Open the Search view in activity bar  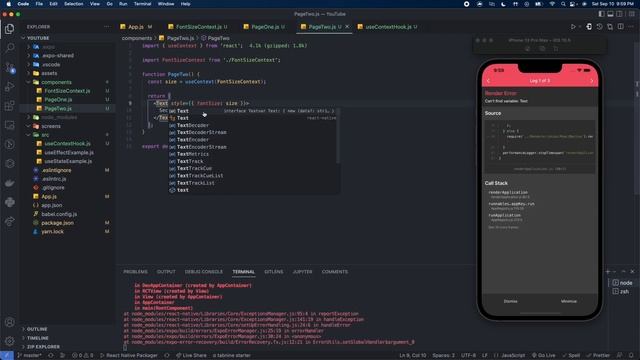9,48
